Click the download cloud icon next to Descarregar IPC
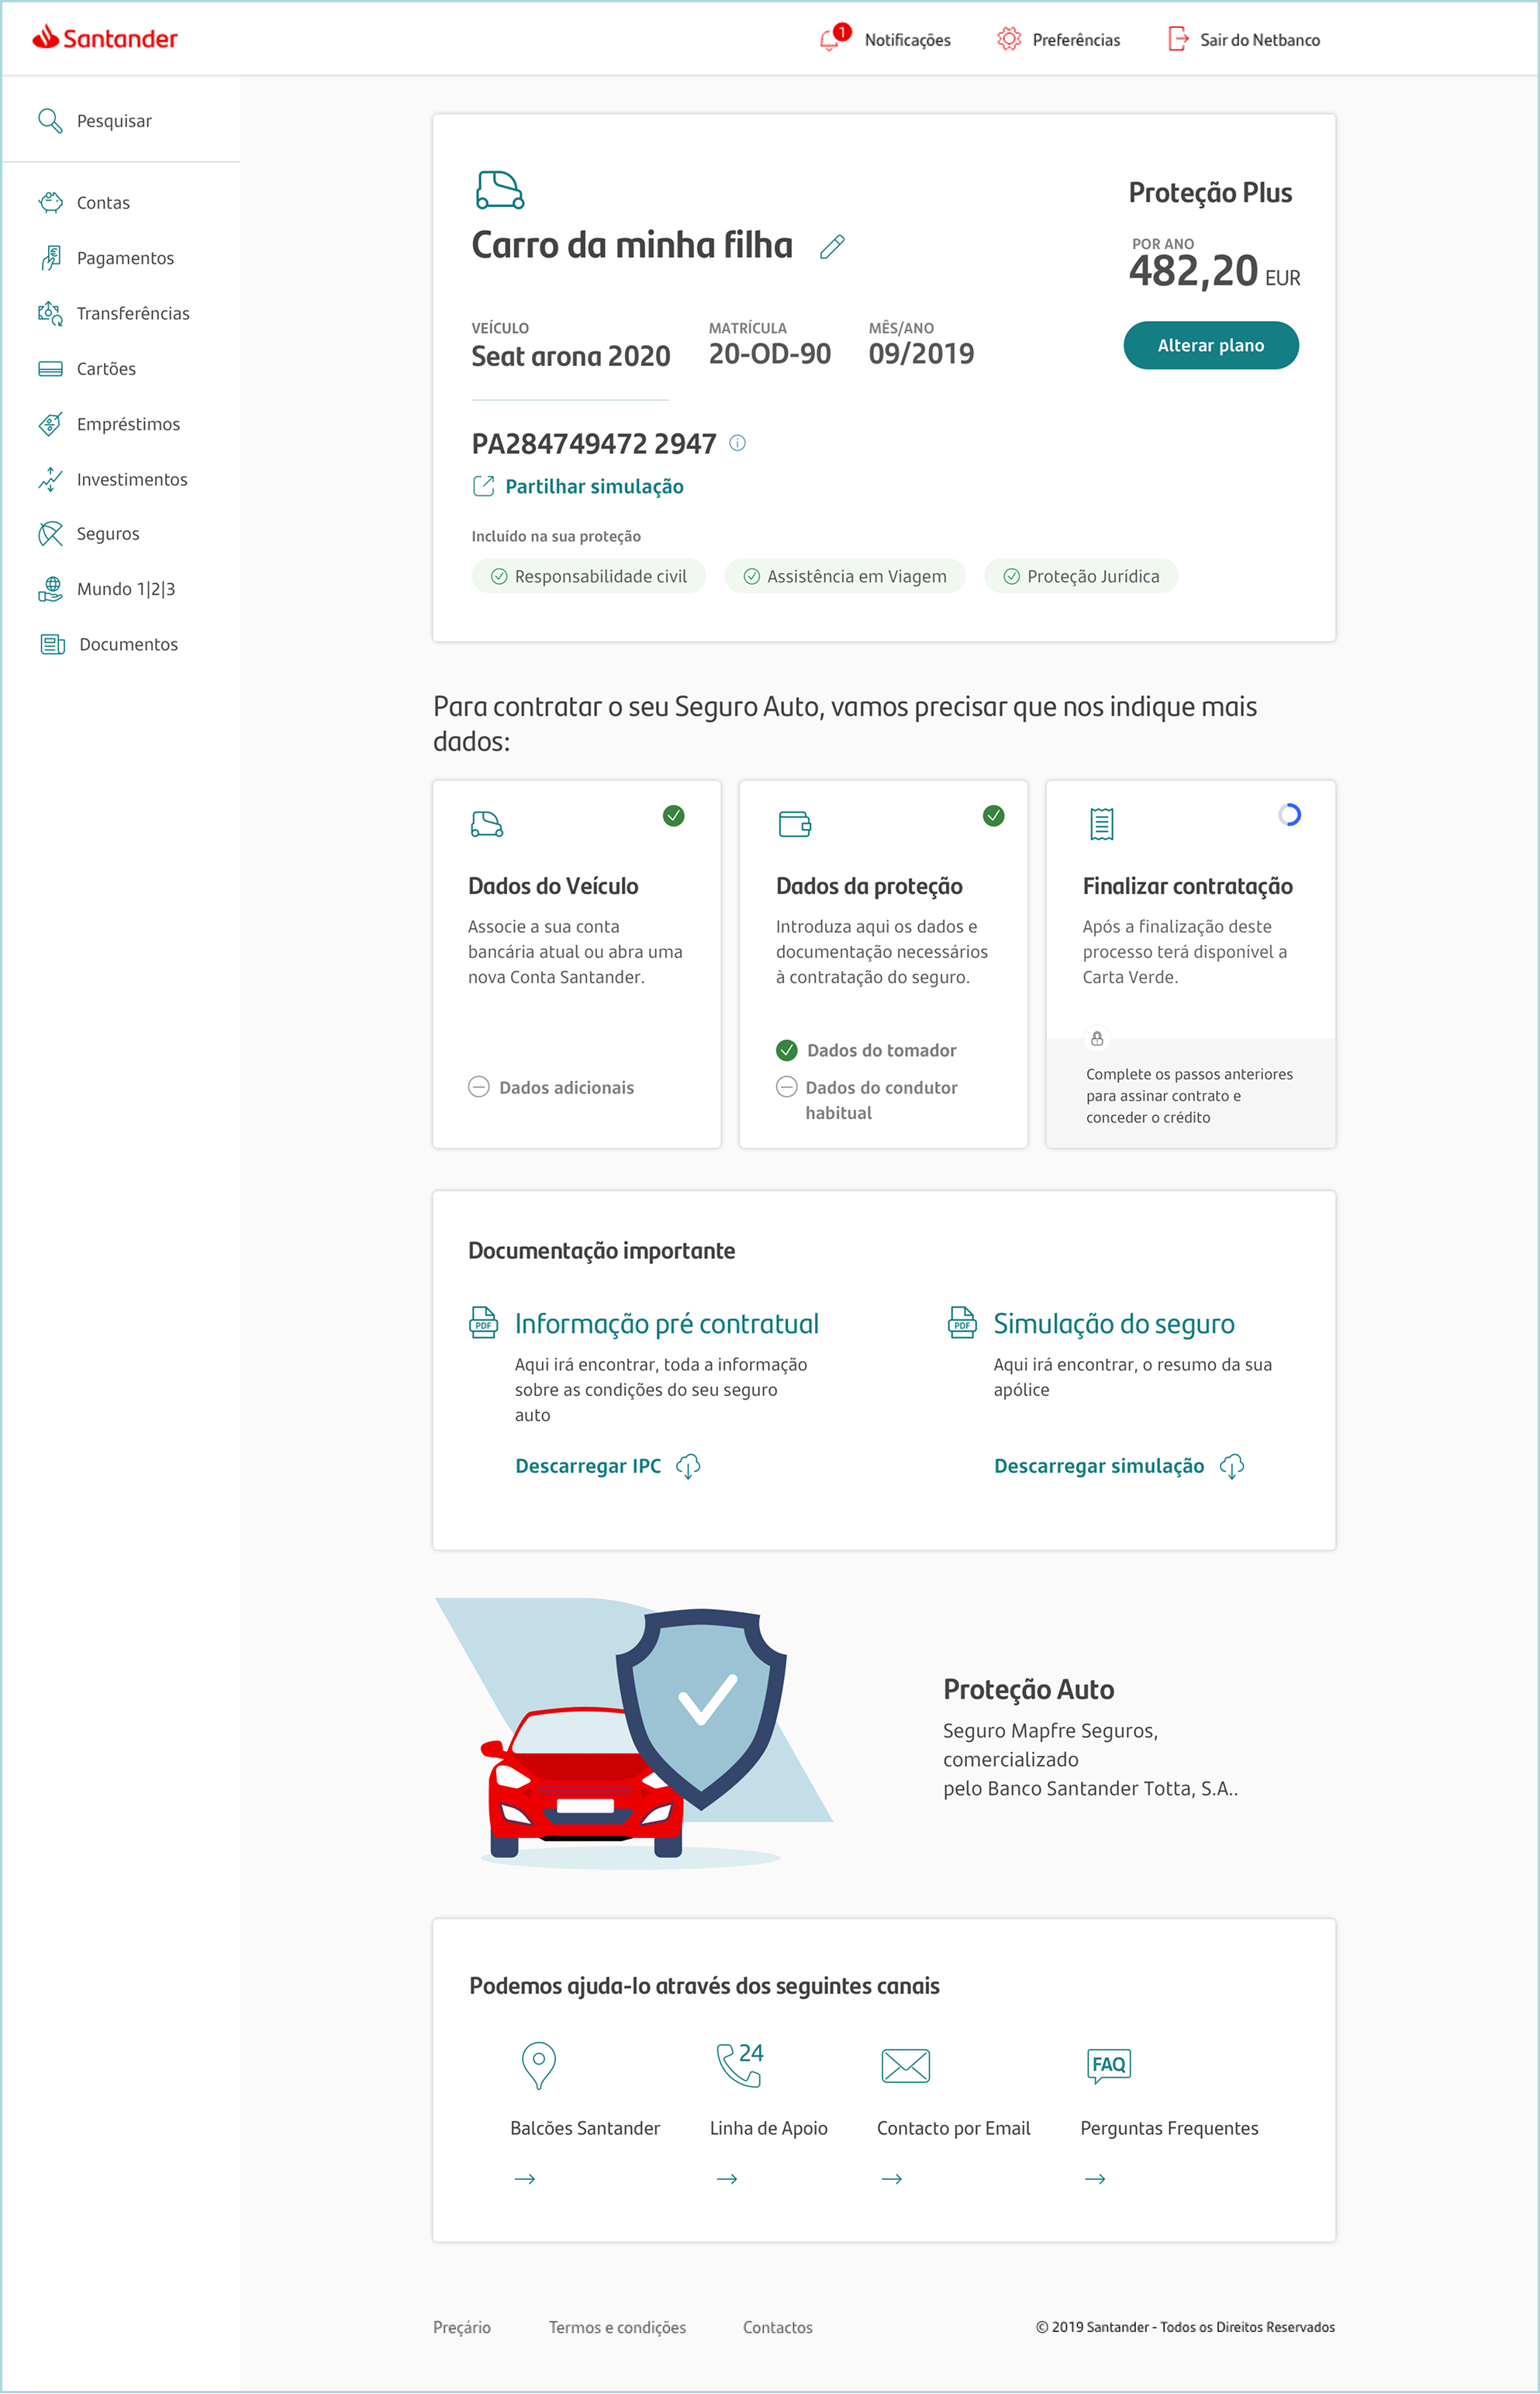Viewport: 1540px width, 2394px height. click(x=688, y=1467)
